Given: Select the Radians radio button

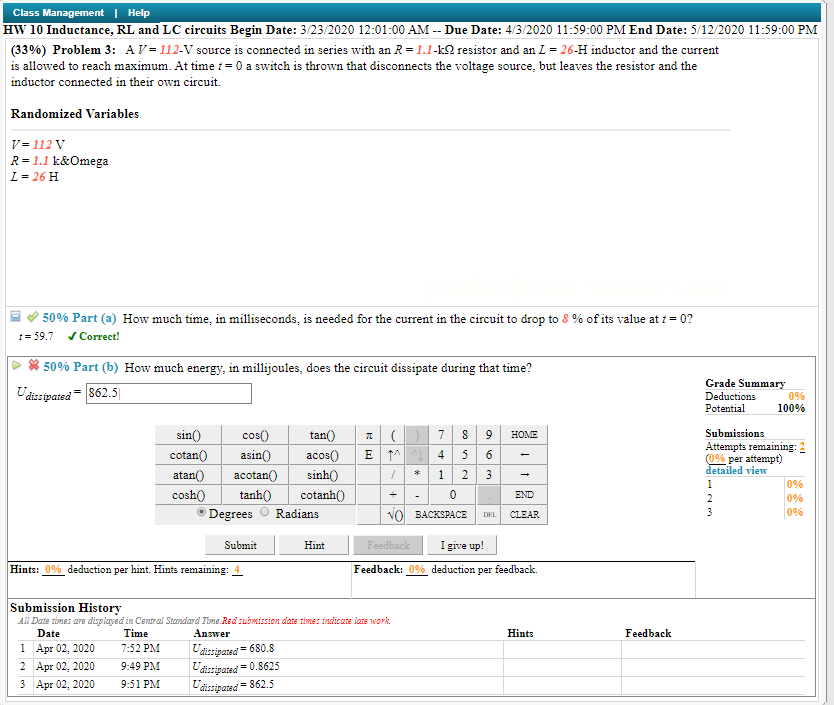Looking at the screenshot, I should pyautogui.click(x=264, y=513).
